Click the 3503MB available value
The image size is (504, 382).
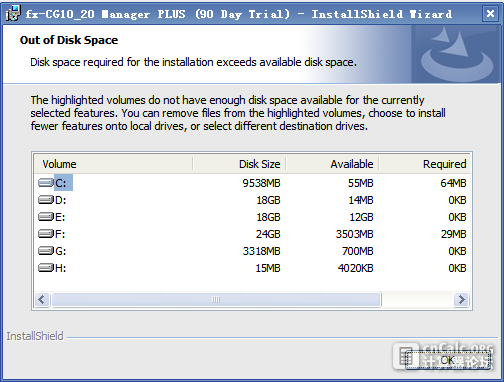354,234
